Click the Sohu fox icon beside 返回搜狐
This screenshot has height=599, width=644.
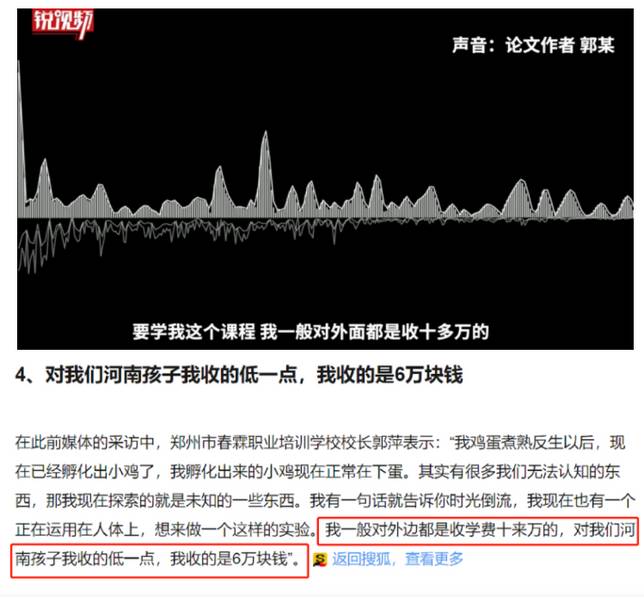320,560
